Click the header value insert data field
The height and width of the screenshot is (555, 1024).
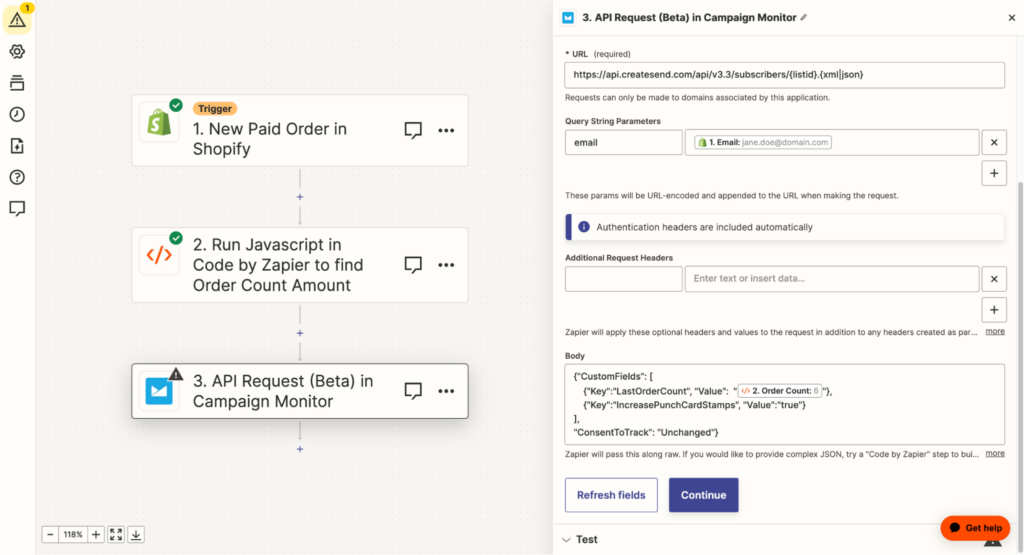coord(831,279)
